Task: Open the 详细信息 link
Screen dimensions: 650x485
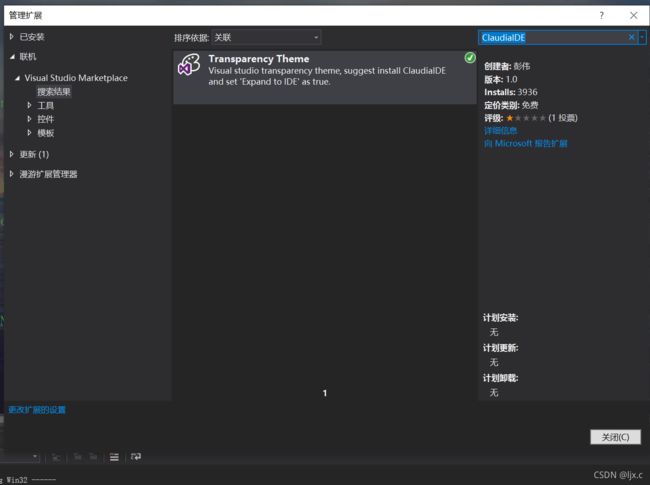Action: (x=500, y=131)
